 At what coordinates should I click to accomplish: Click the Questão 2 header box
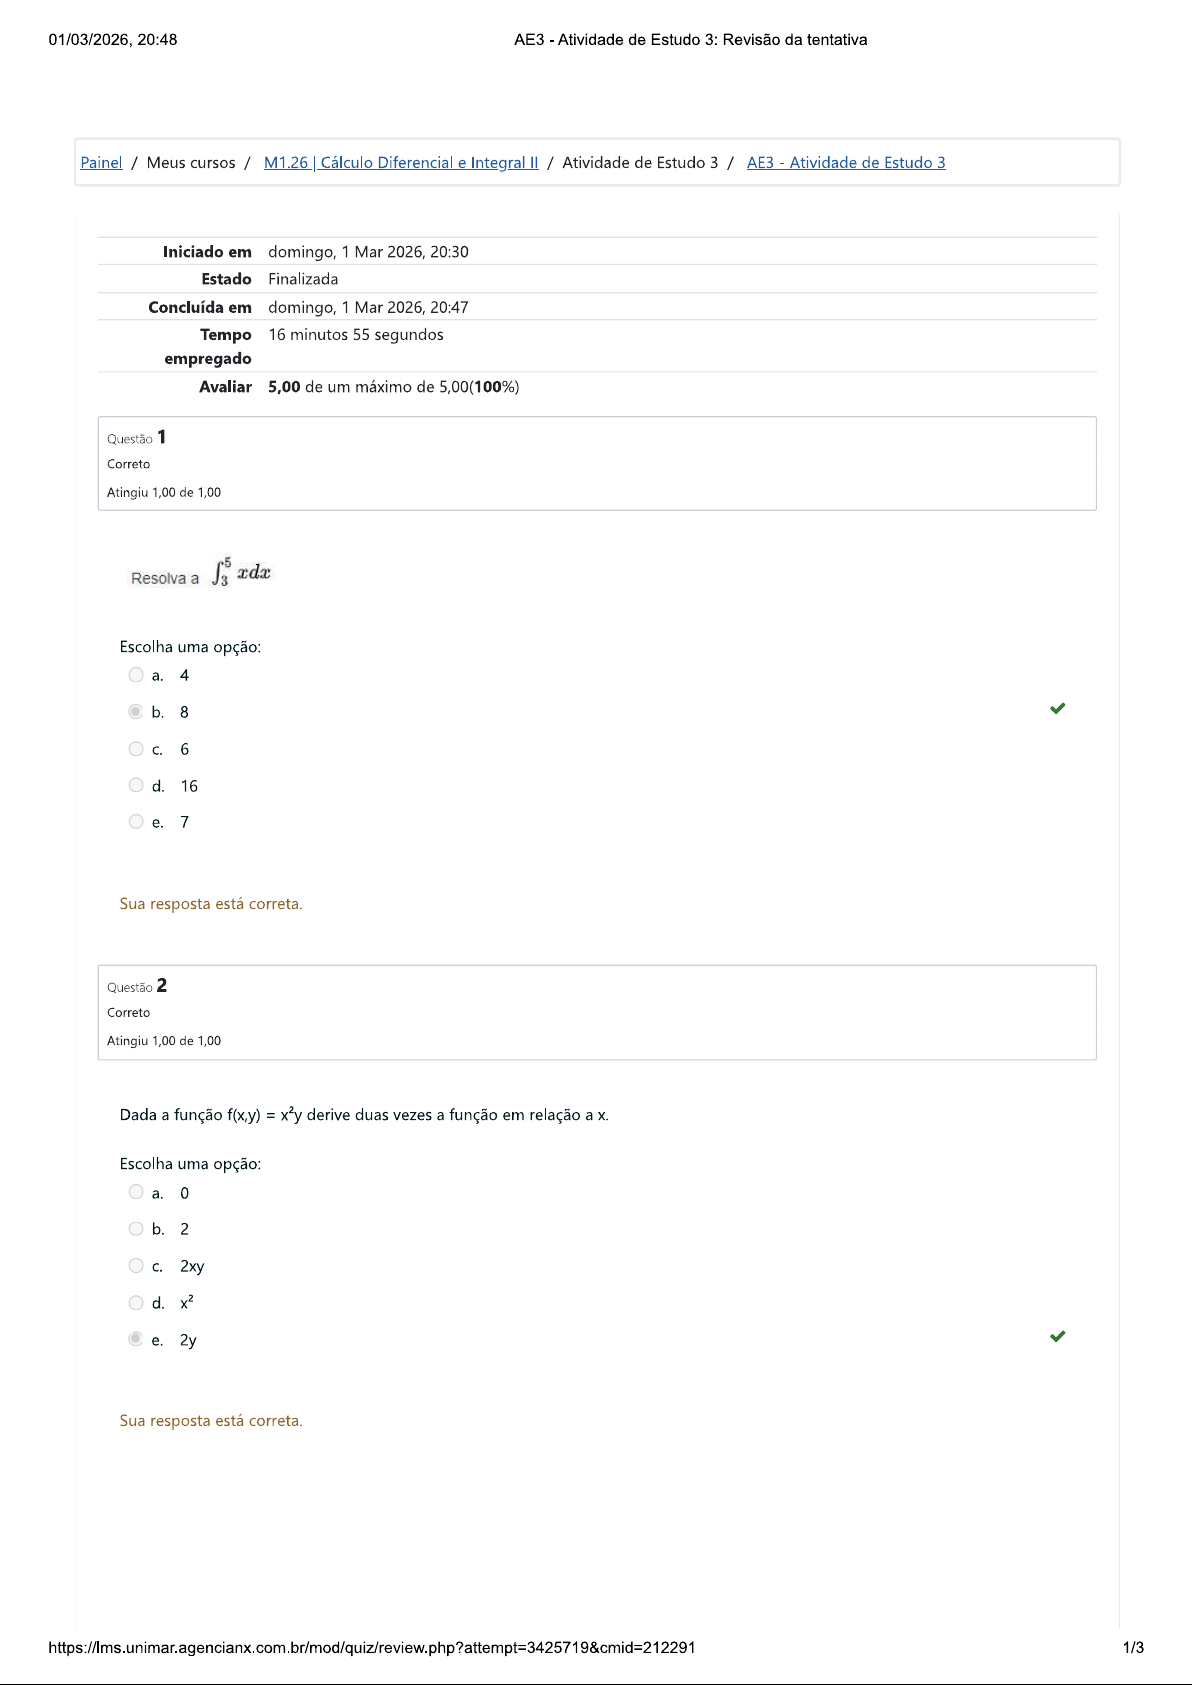[x=596, y=1012]
